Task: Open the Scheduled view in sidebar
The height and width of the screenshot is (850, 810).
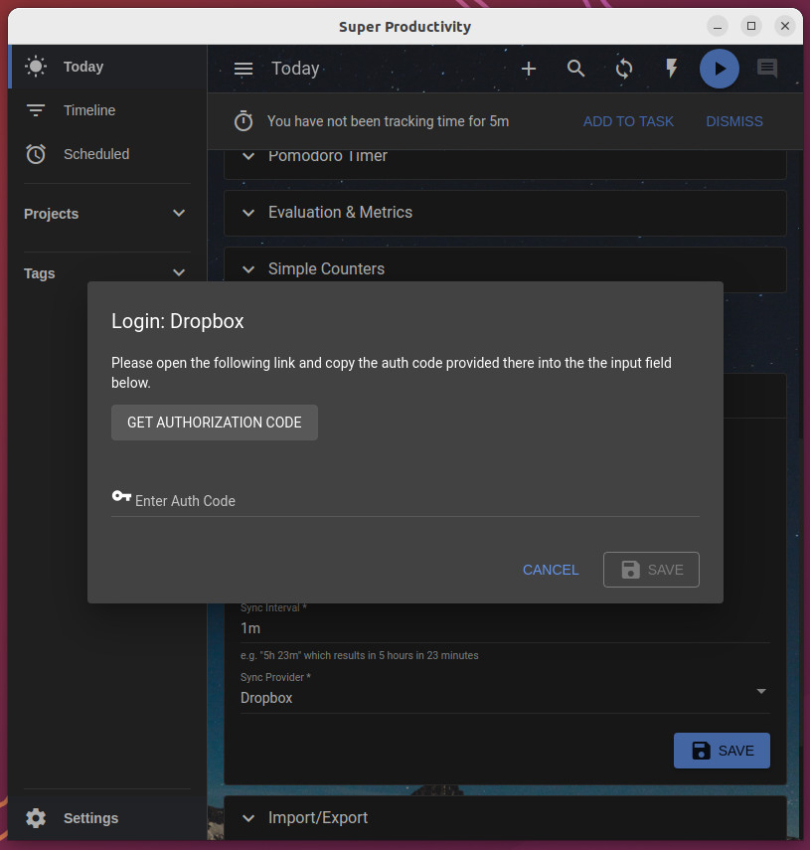Action: click(96, 154)
